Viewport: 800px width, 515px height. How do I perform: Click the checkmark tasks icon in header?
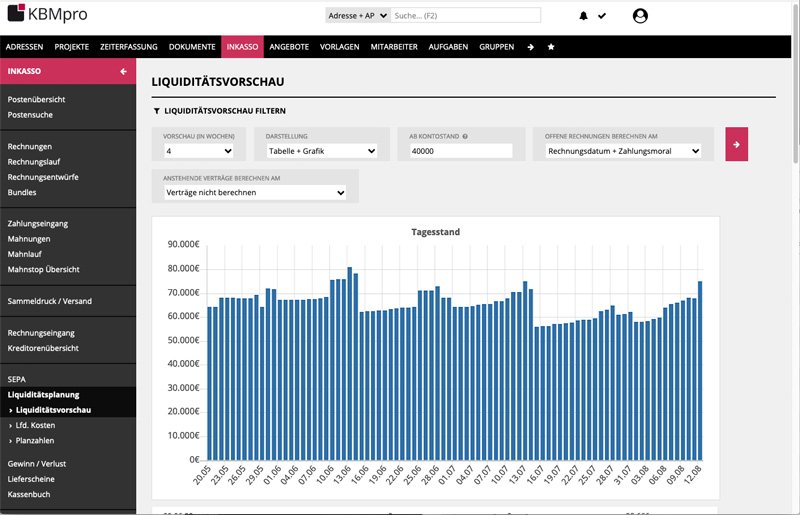coord(602,16)
